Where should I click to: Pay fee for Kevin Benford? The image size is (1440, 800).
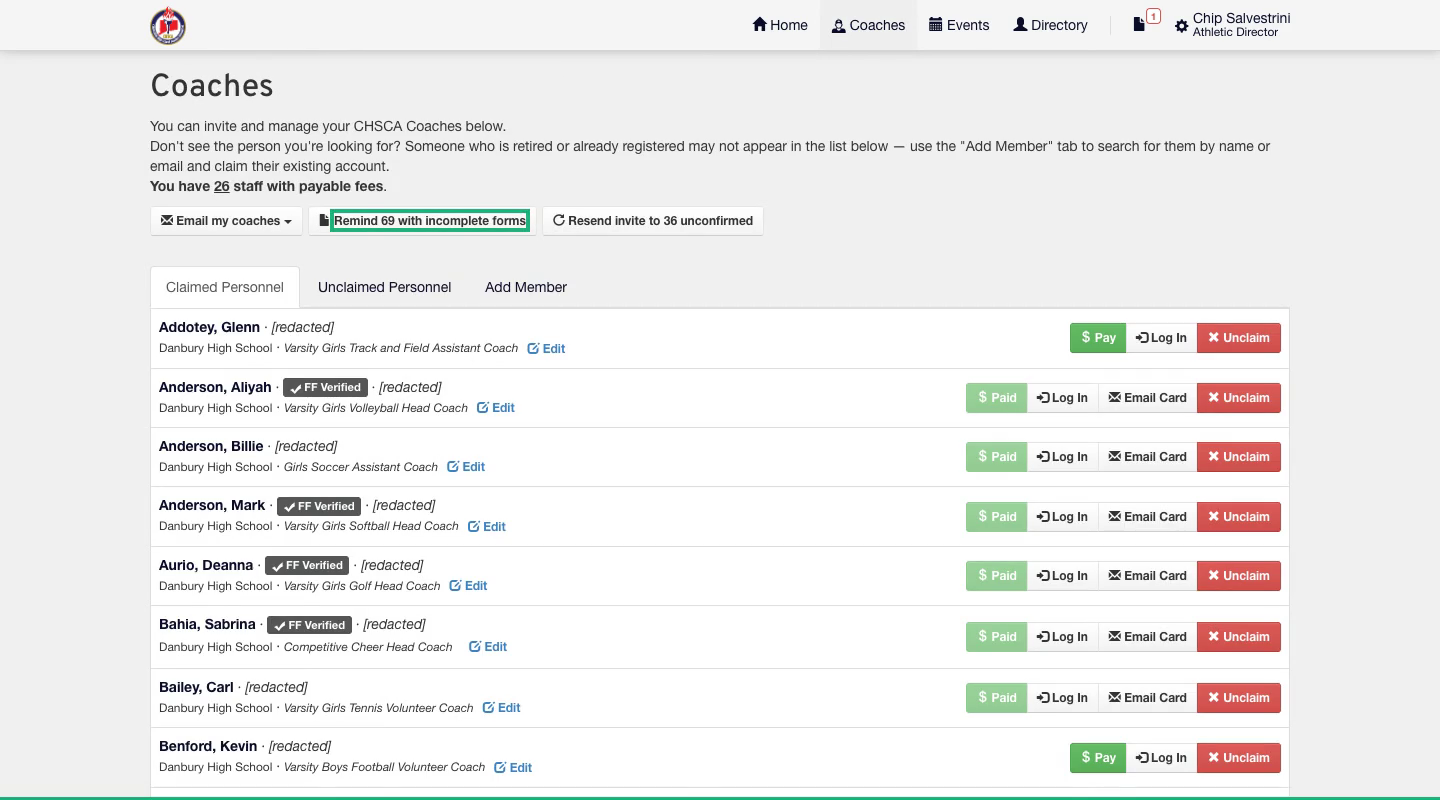click(x=1098, y=758)
